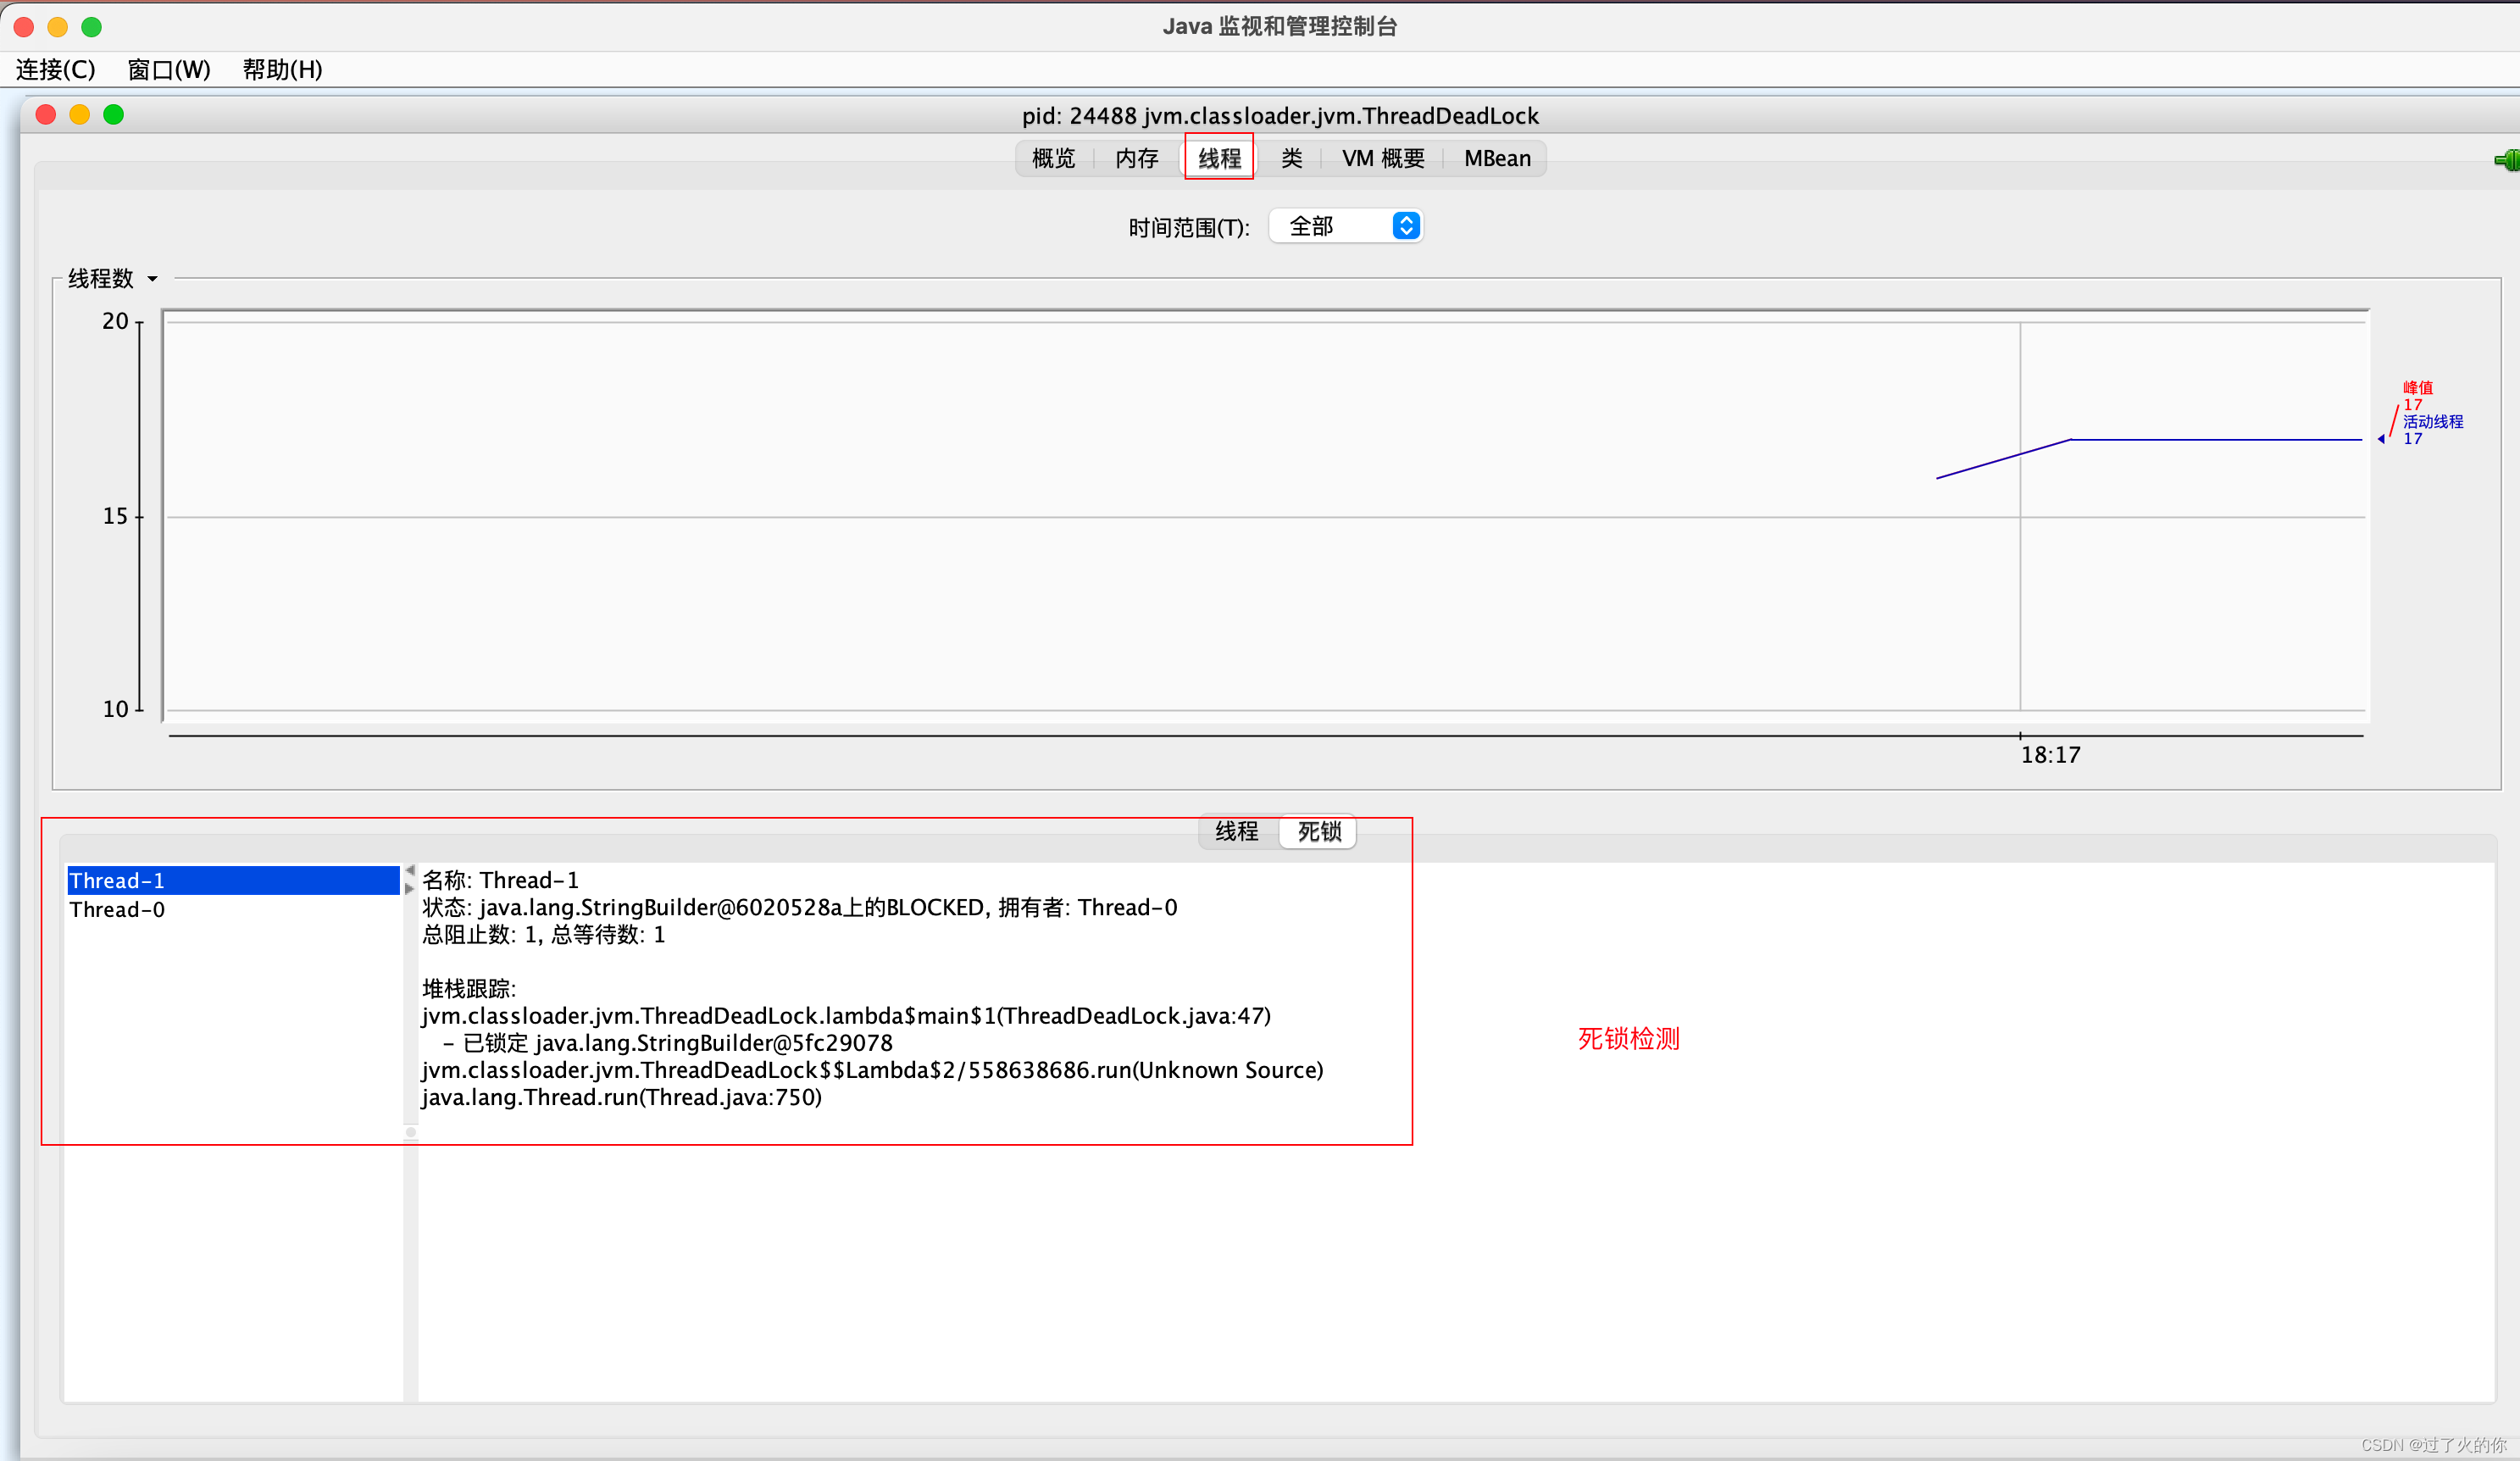Expand the 线程数 chart menu arrow
This screenshot has width=2520, height=1461.
click(153, 279)
